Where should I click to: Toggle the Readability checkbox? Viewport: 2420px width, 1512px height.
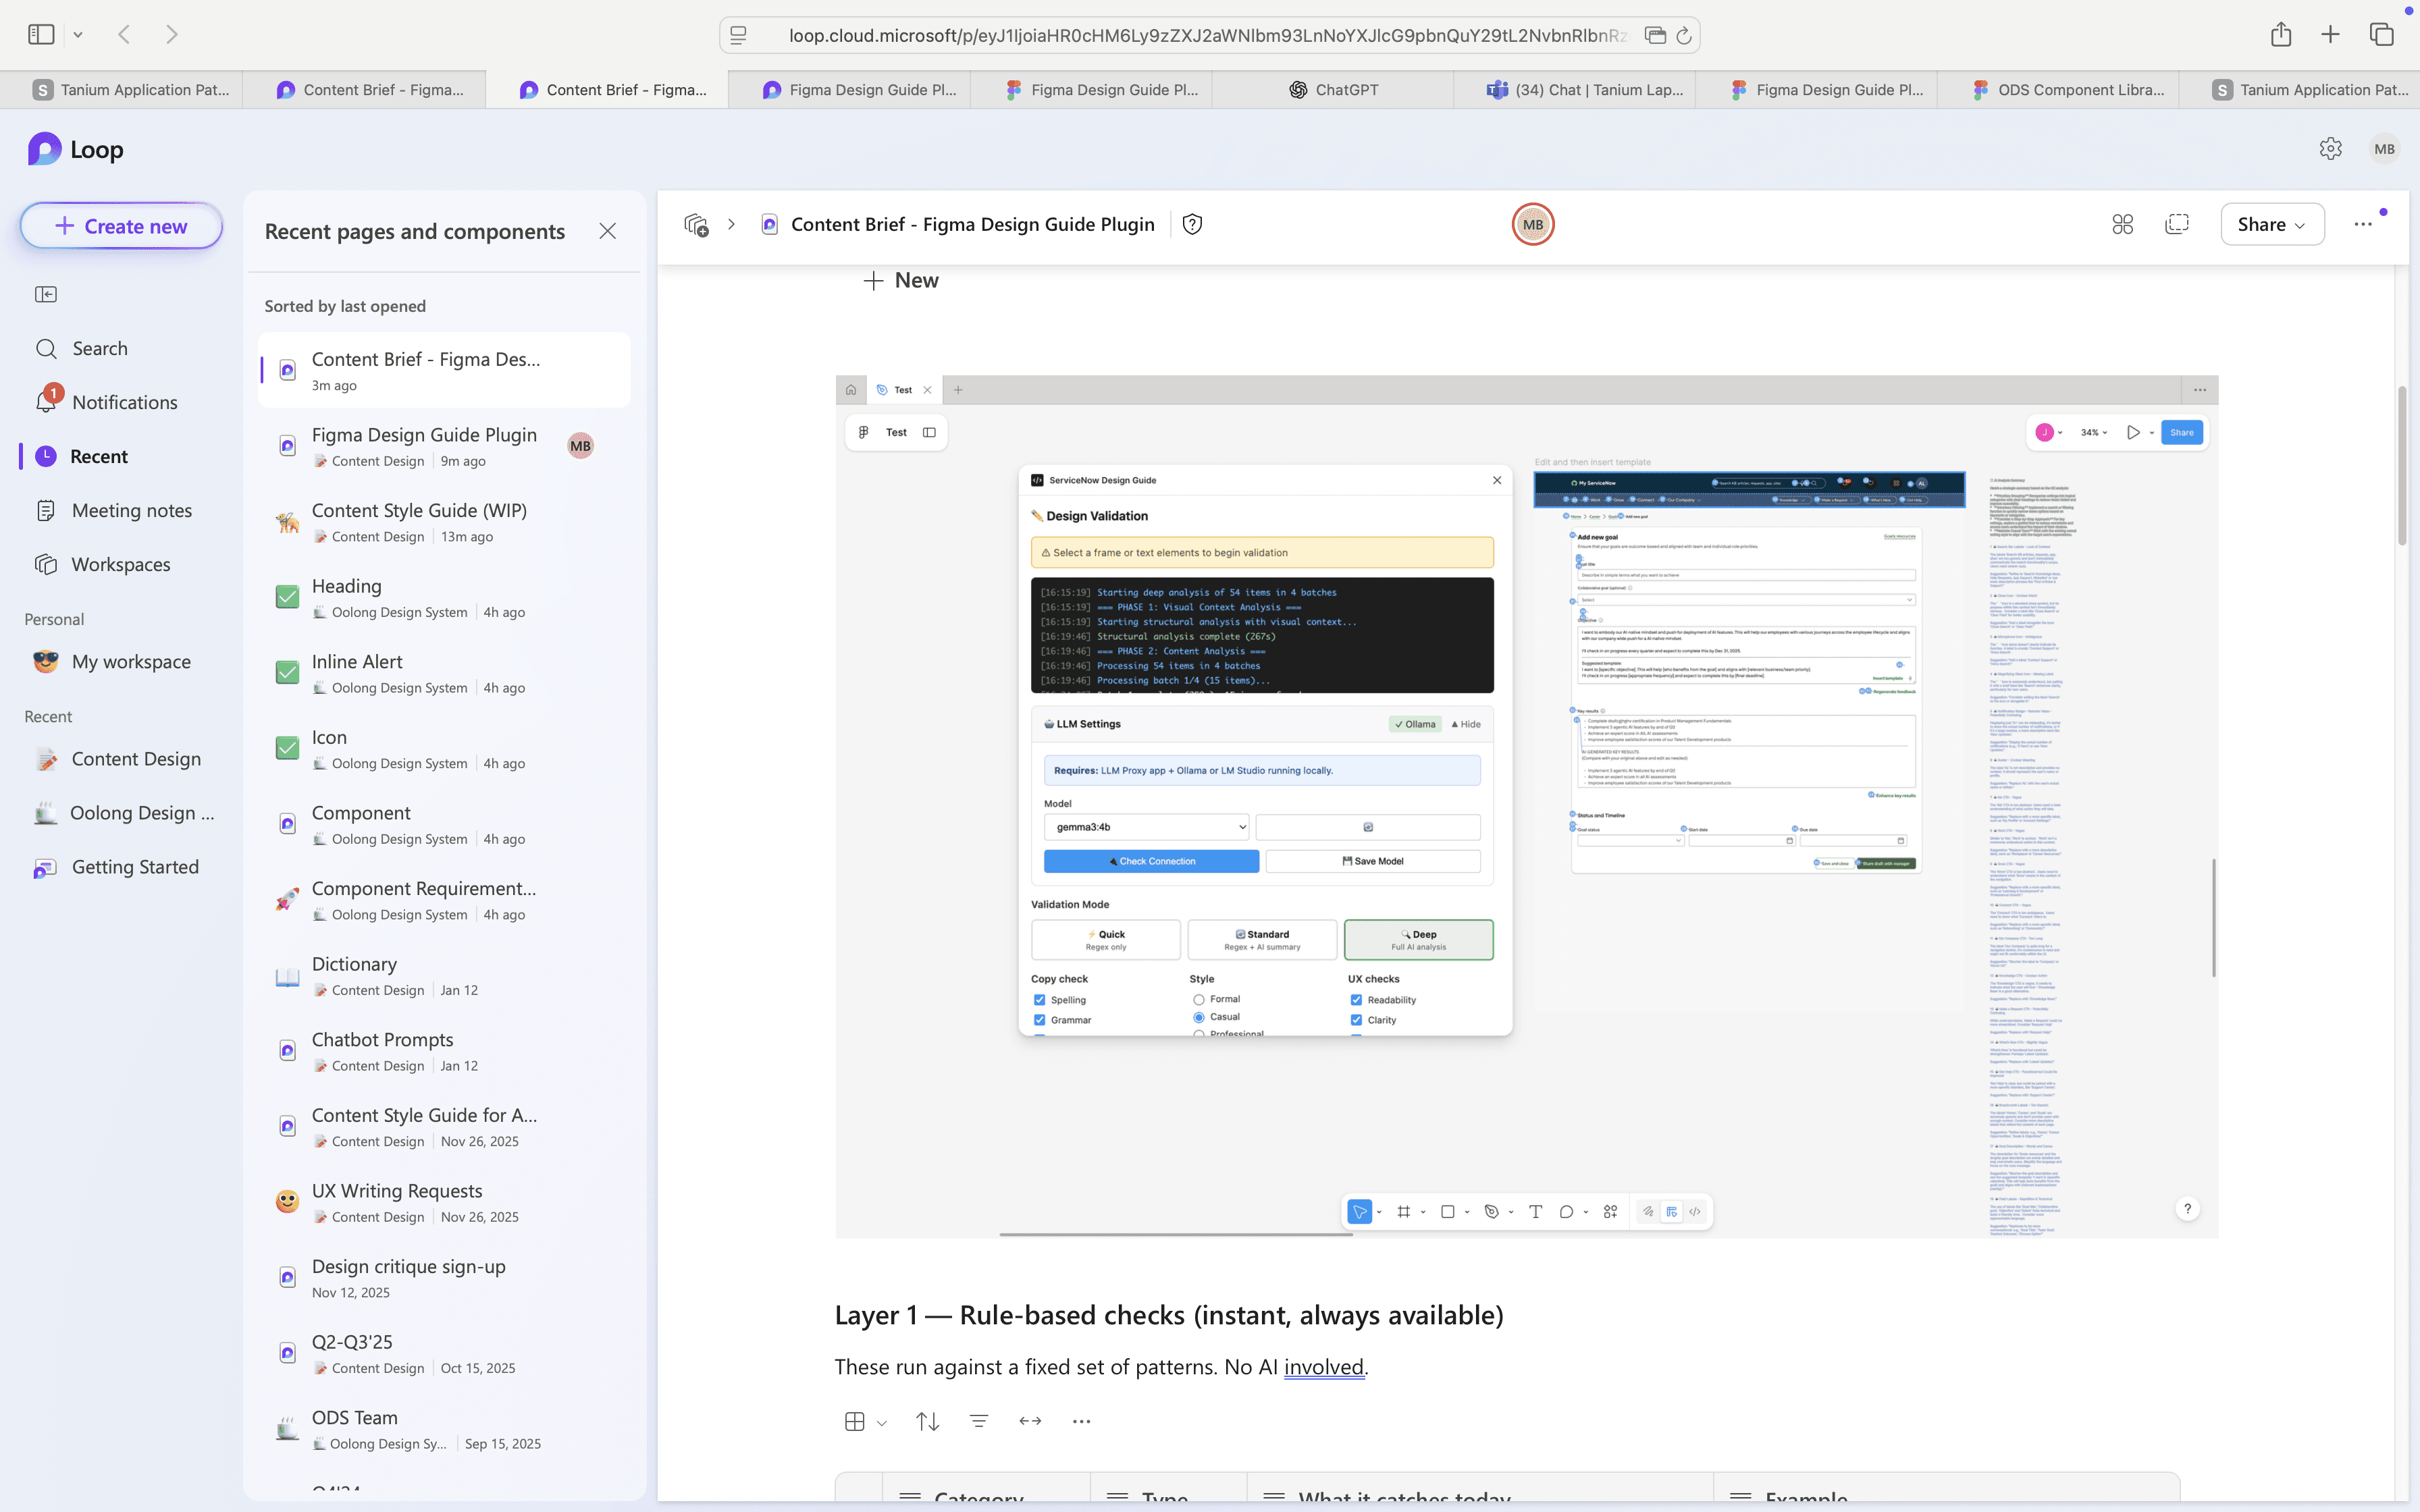pyautogui.click(x=1356, y=1000)
